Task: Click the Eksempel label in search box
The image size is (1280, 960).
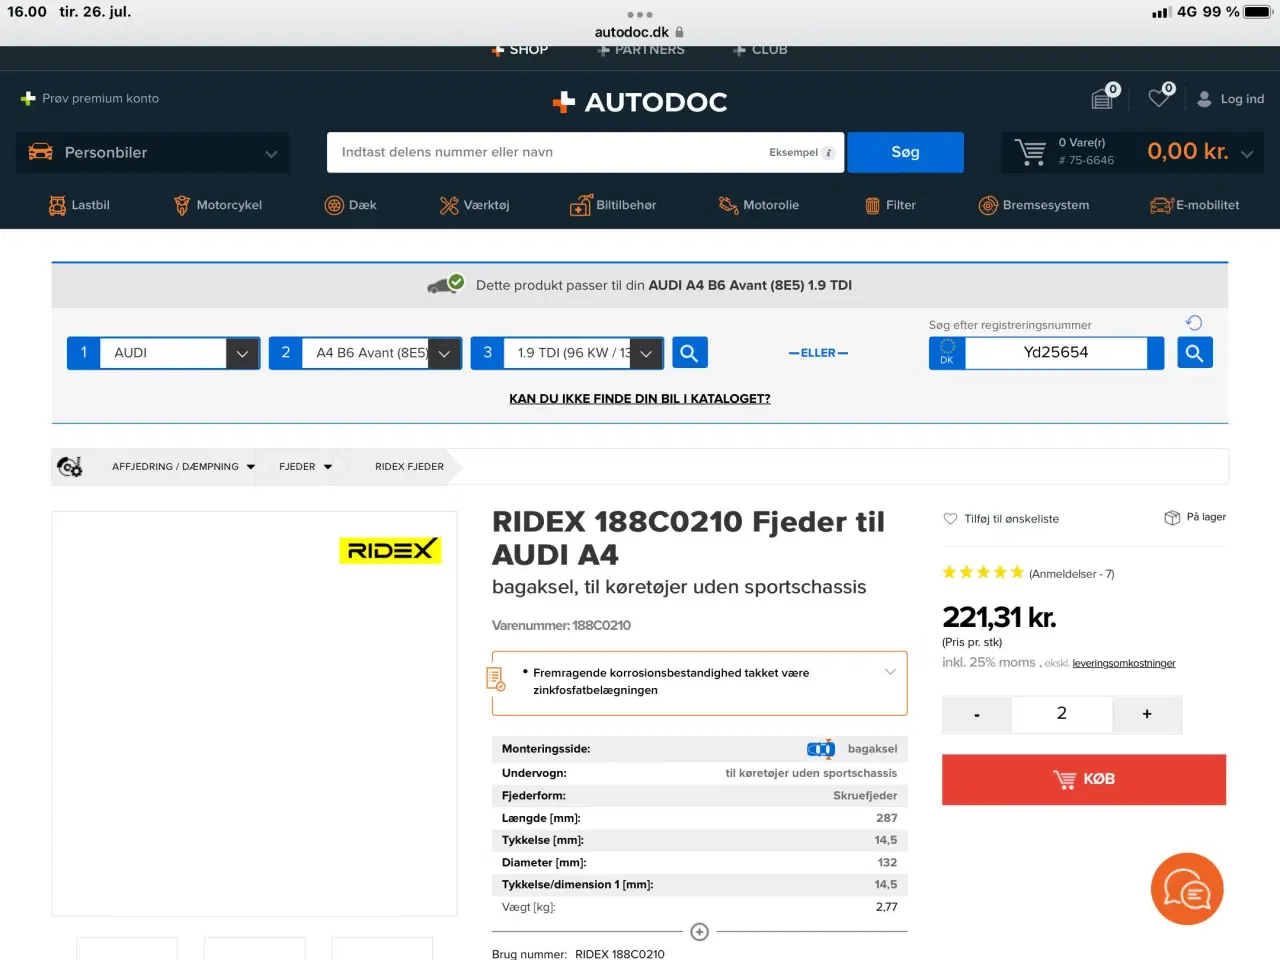Action: pos(793,153)
